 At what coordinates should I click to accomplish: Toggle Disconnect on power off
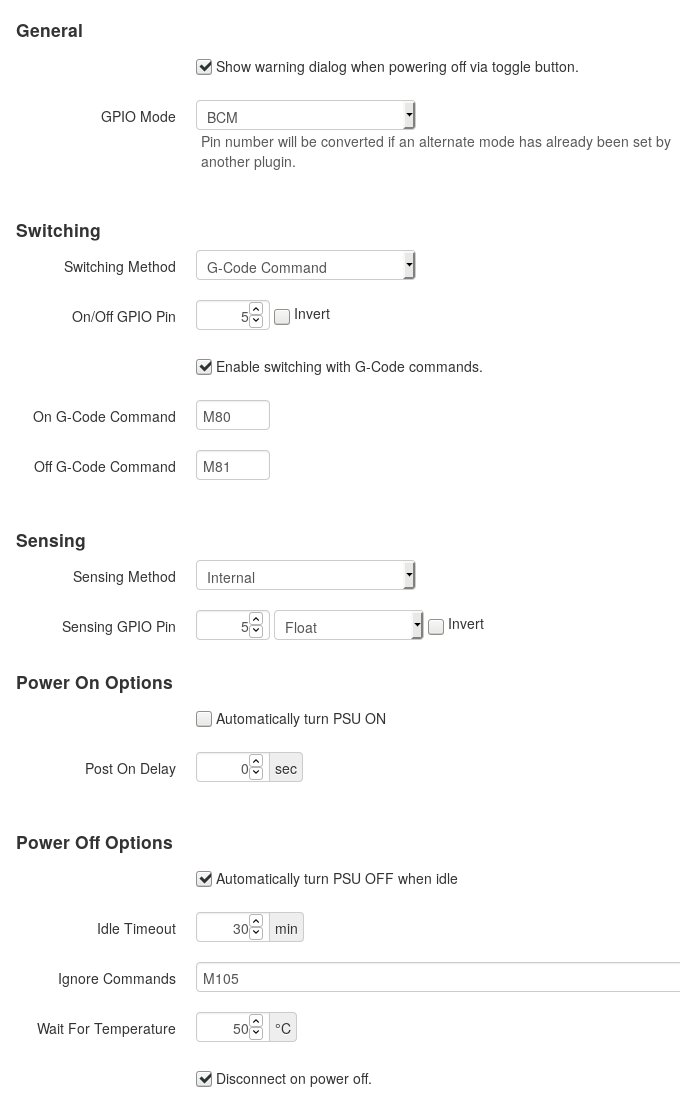click(204, 1079)
